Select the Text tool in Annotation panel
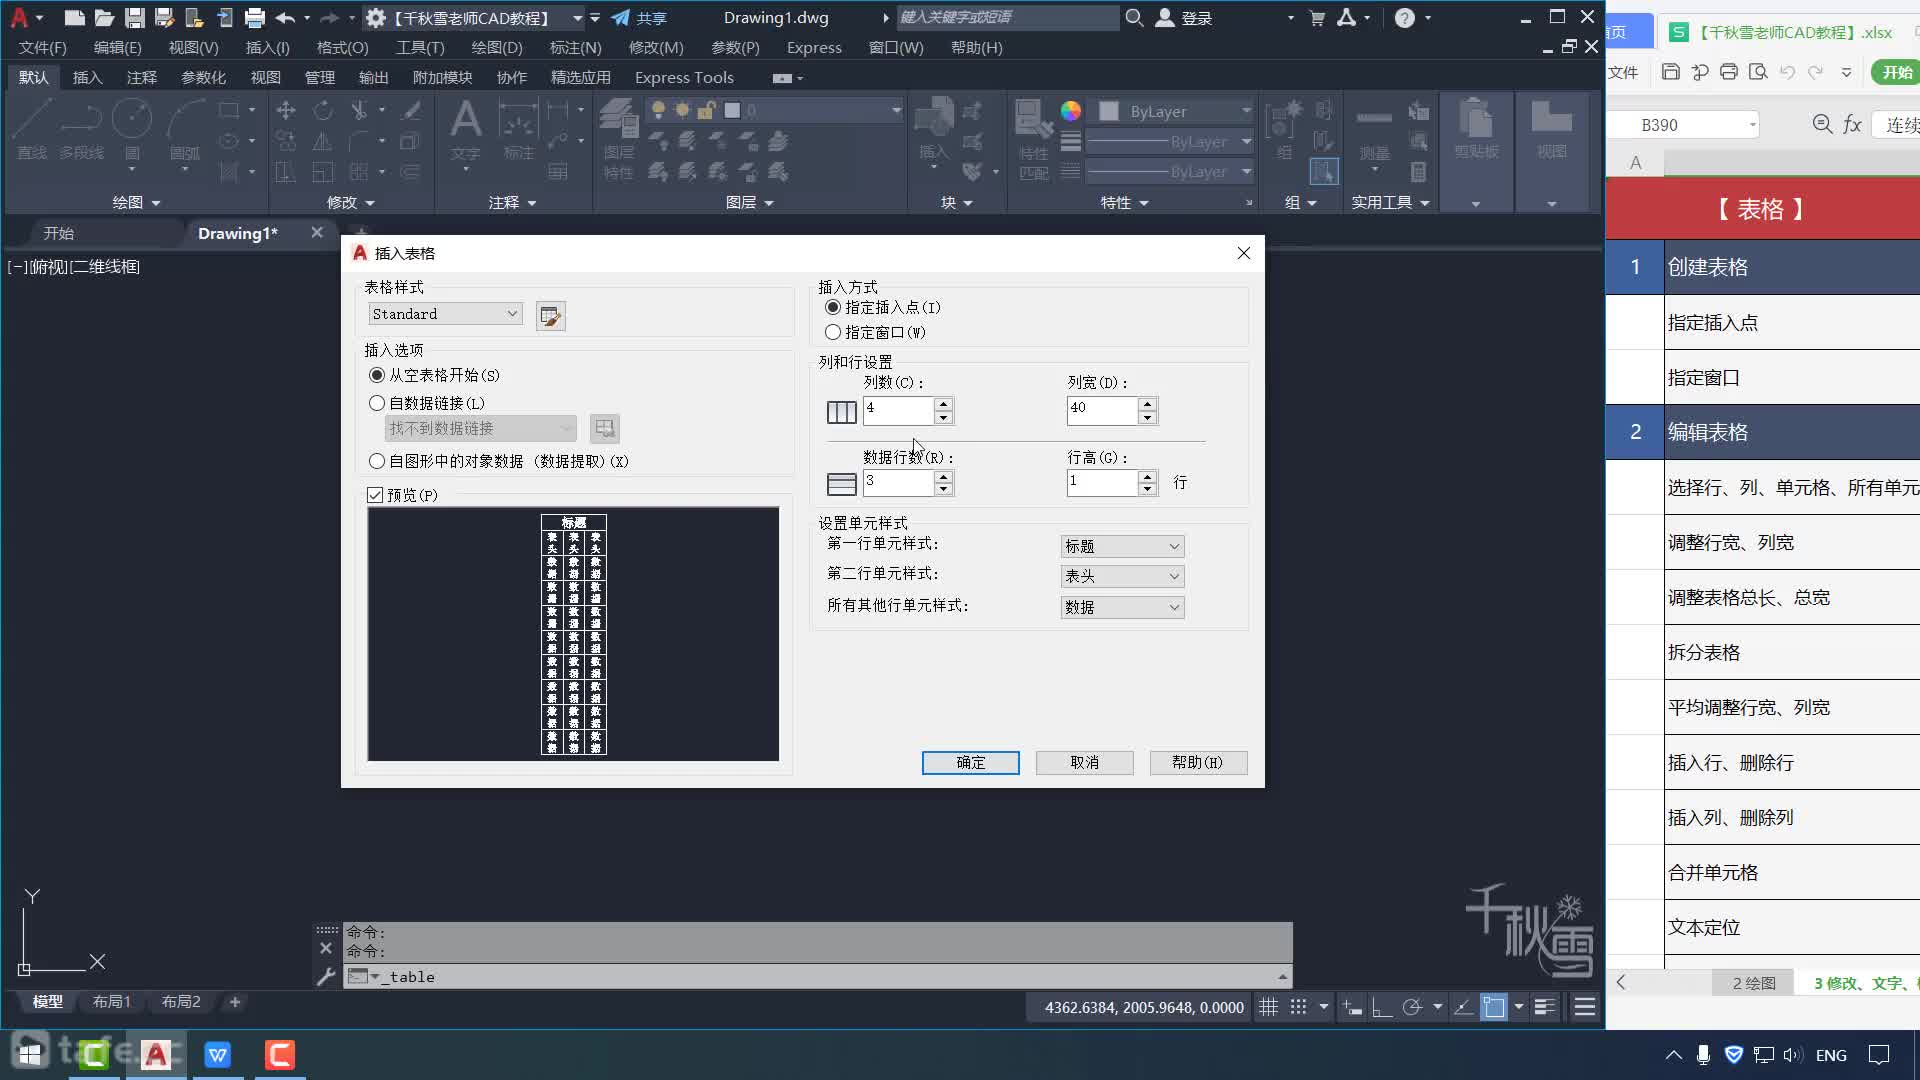Image resolution: width=1920 pixels, height=1080 pixels. coord(465,130)
